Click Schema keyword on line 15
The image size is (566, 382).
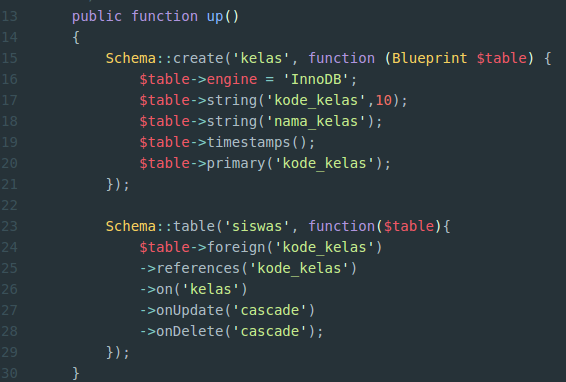[131, 58]
